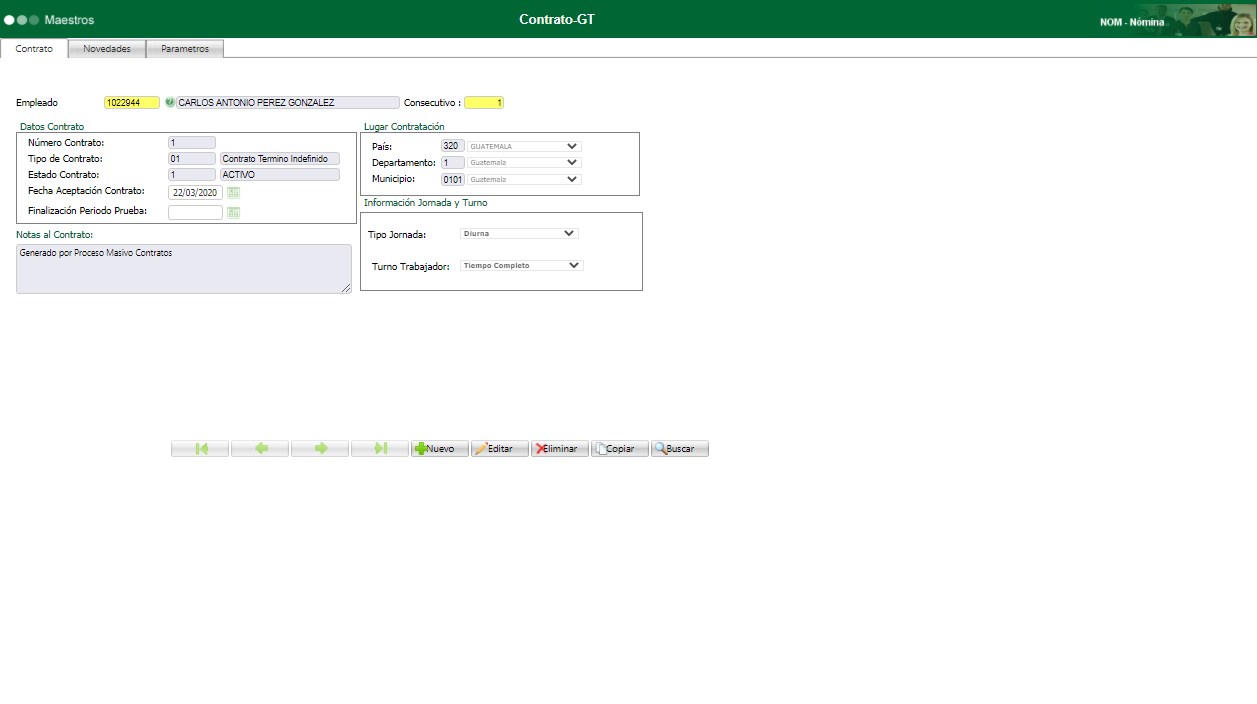This screenshot has width=1257, height=704.
Task: Switch to the Contrato tab
Action: click(34, 49)
